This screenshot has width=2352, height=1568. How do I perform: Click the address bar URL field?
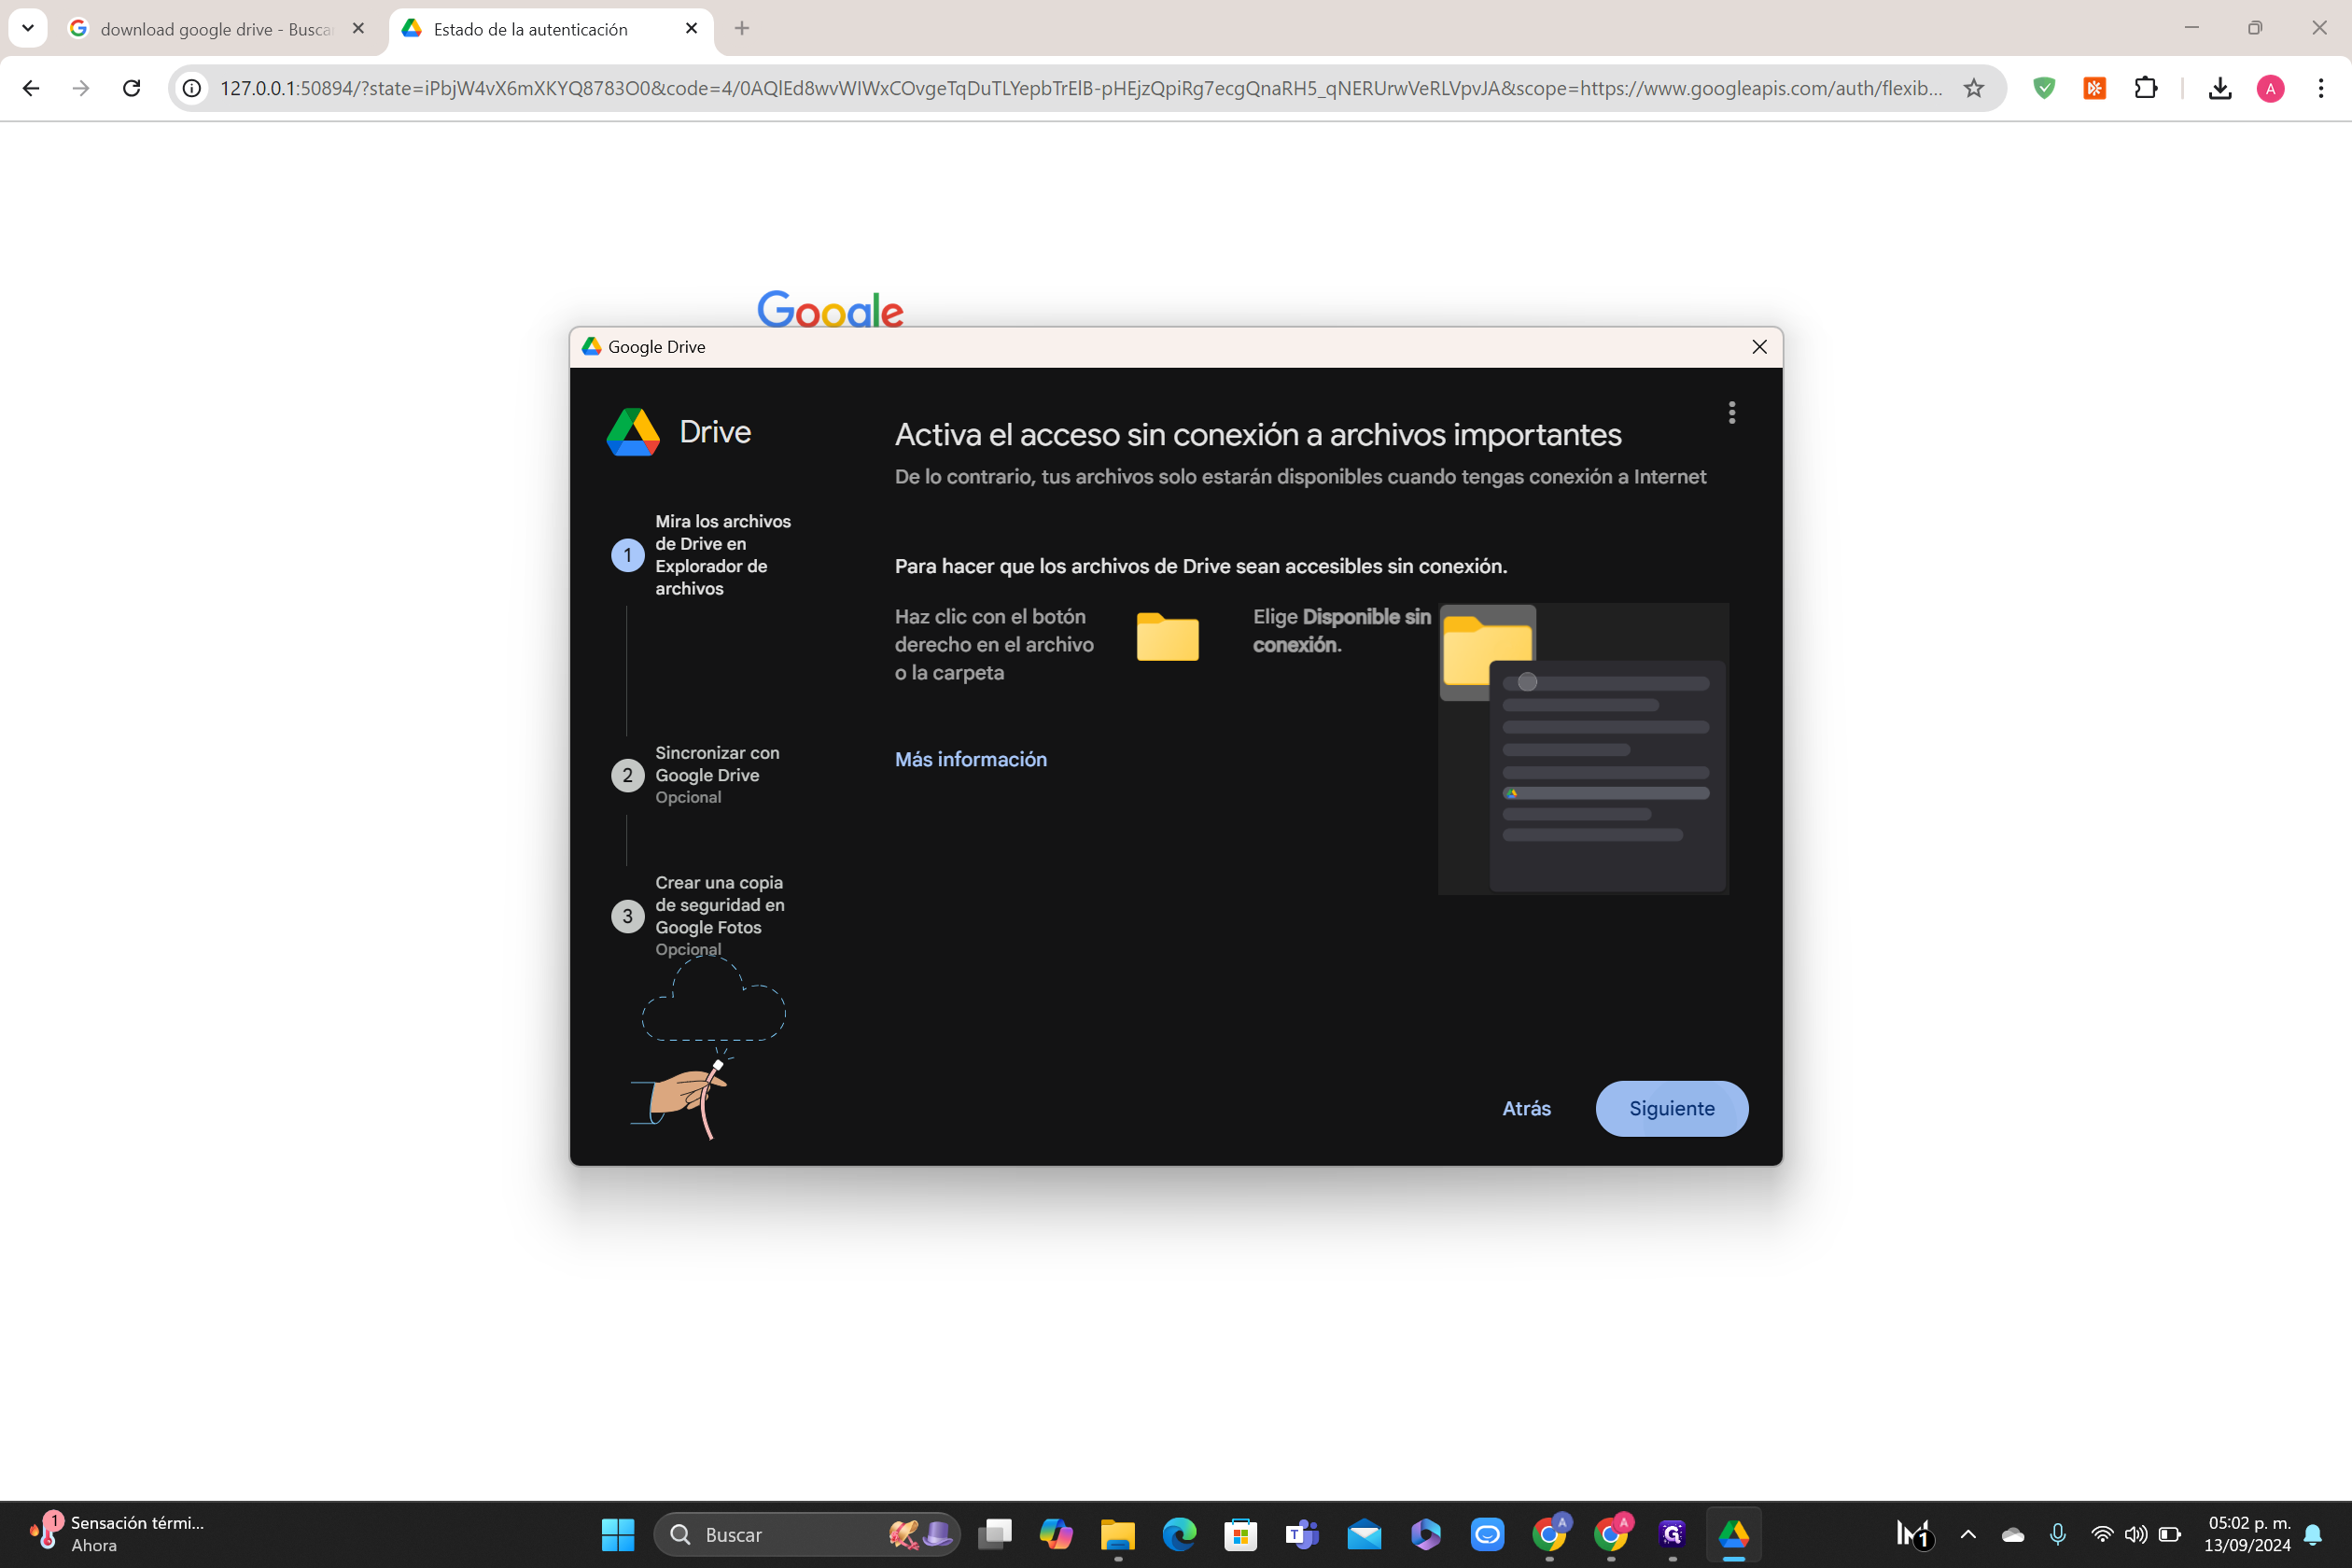1082,88
